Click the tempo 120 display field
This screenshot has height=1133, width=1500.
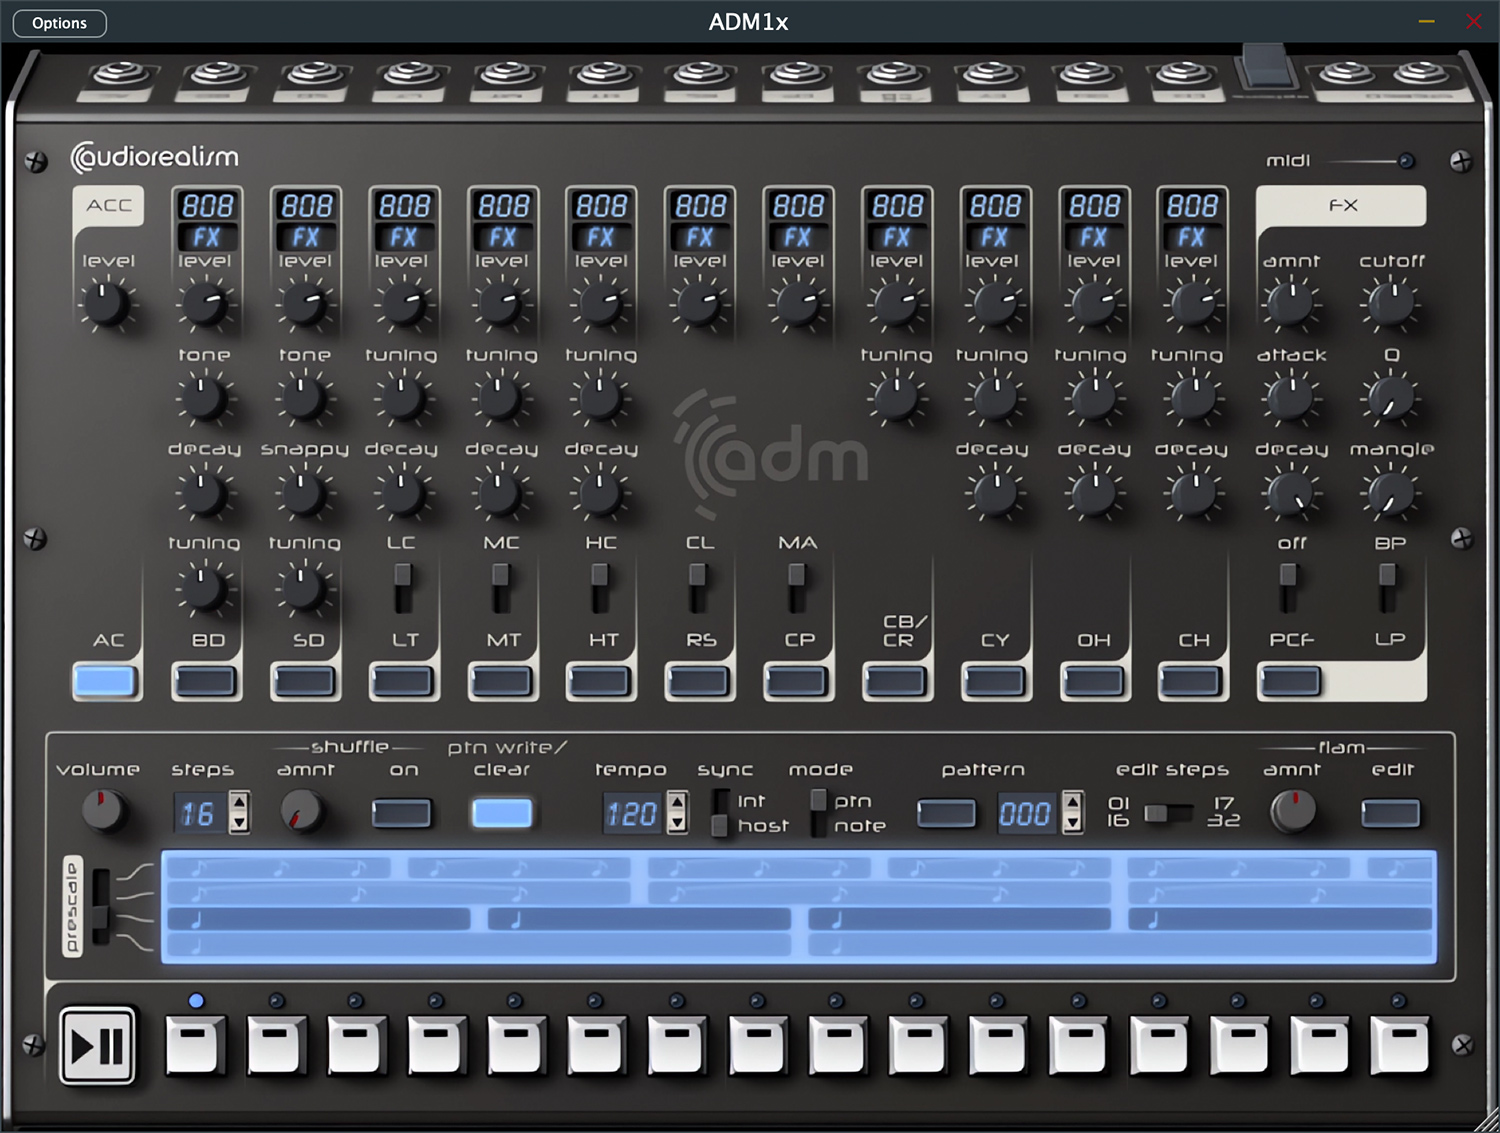[633, 814]
